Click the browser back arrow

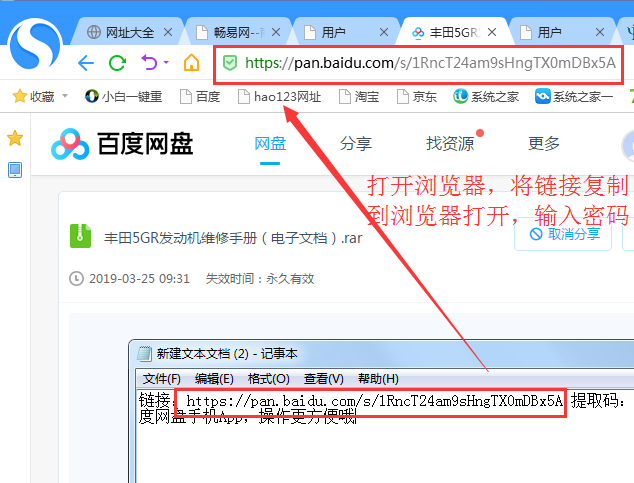(x=86, y=63)
